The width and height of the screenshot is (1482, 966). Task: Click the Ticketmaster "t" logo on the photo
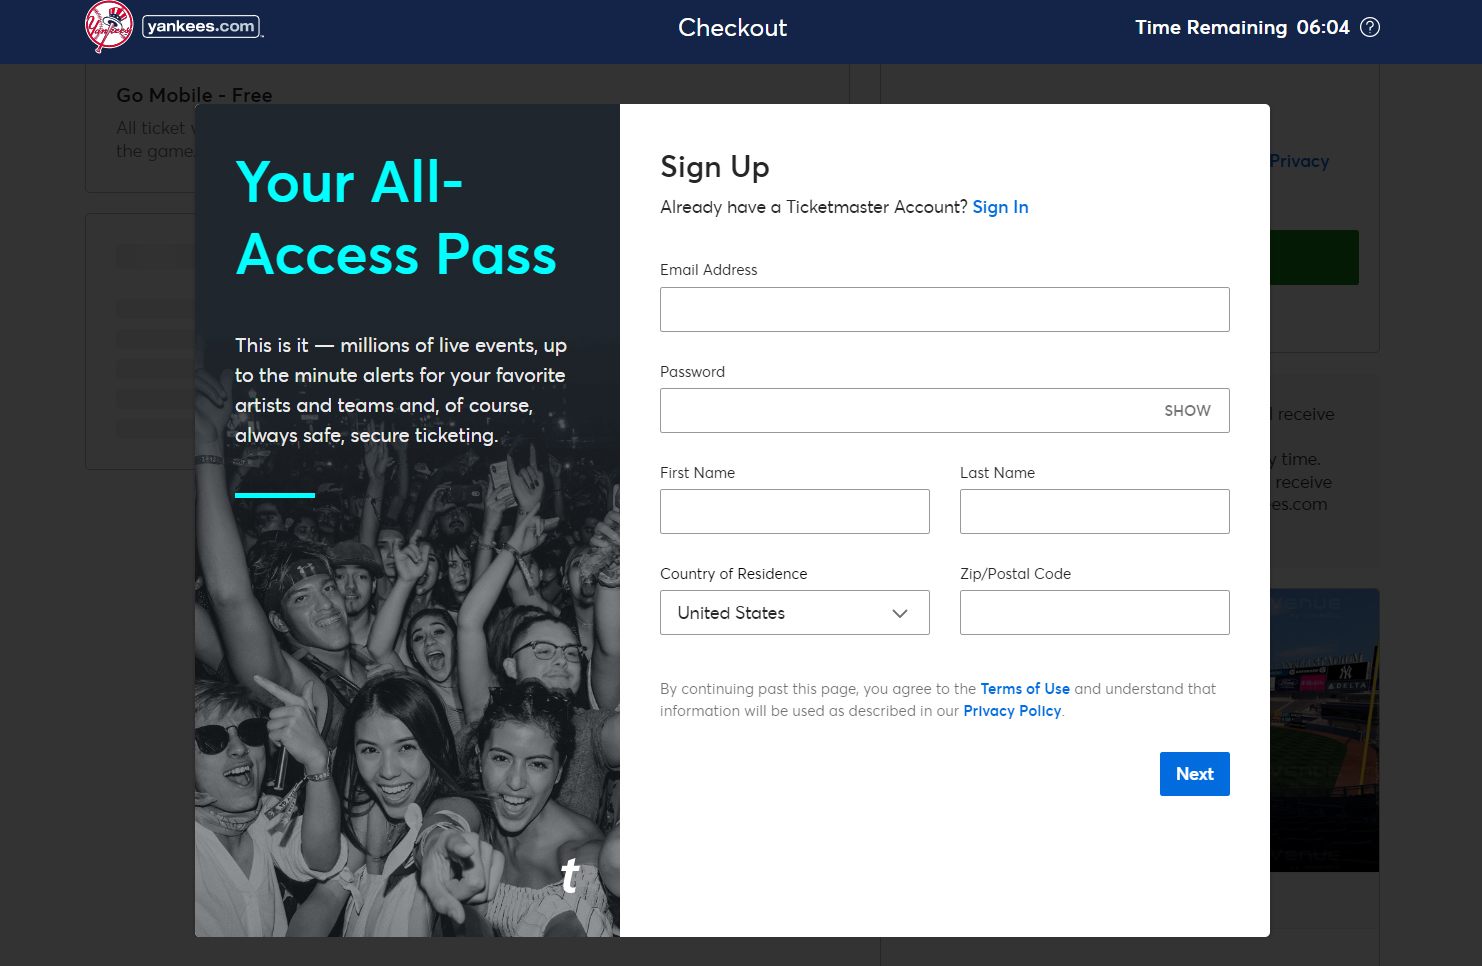click(x=570, y=876)
